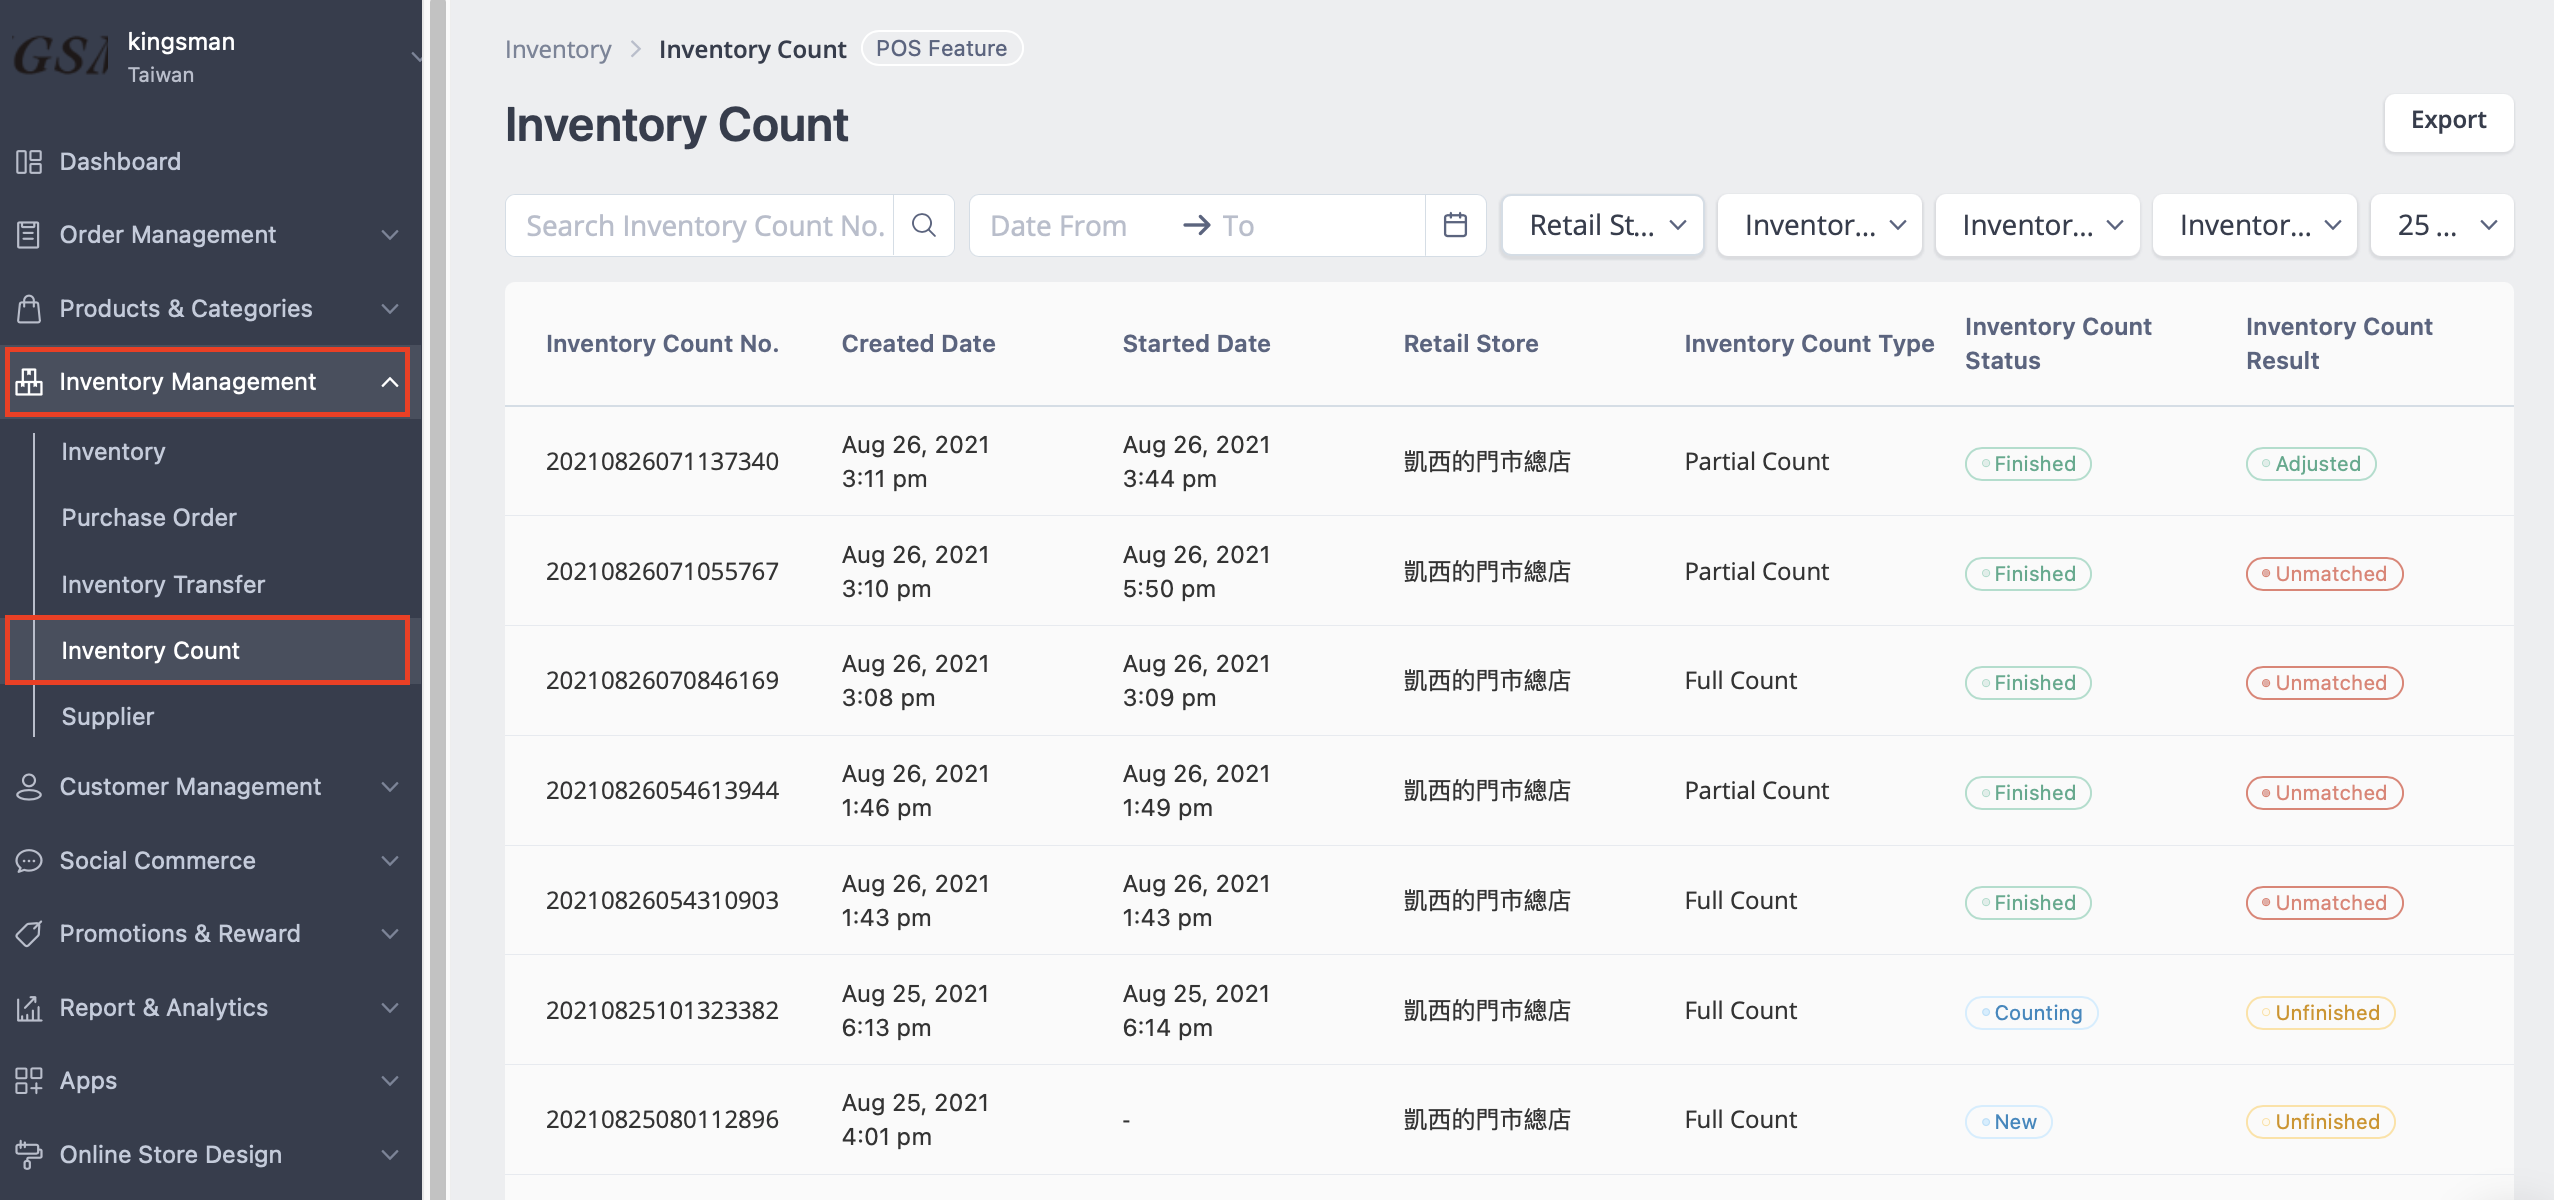Click the Customer Management person icon
This screenshot has width=2554, height=1200.
[29, 787]
